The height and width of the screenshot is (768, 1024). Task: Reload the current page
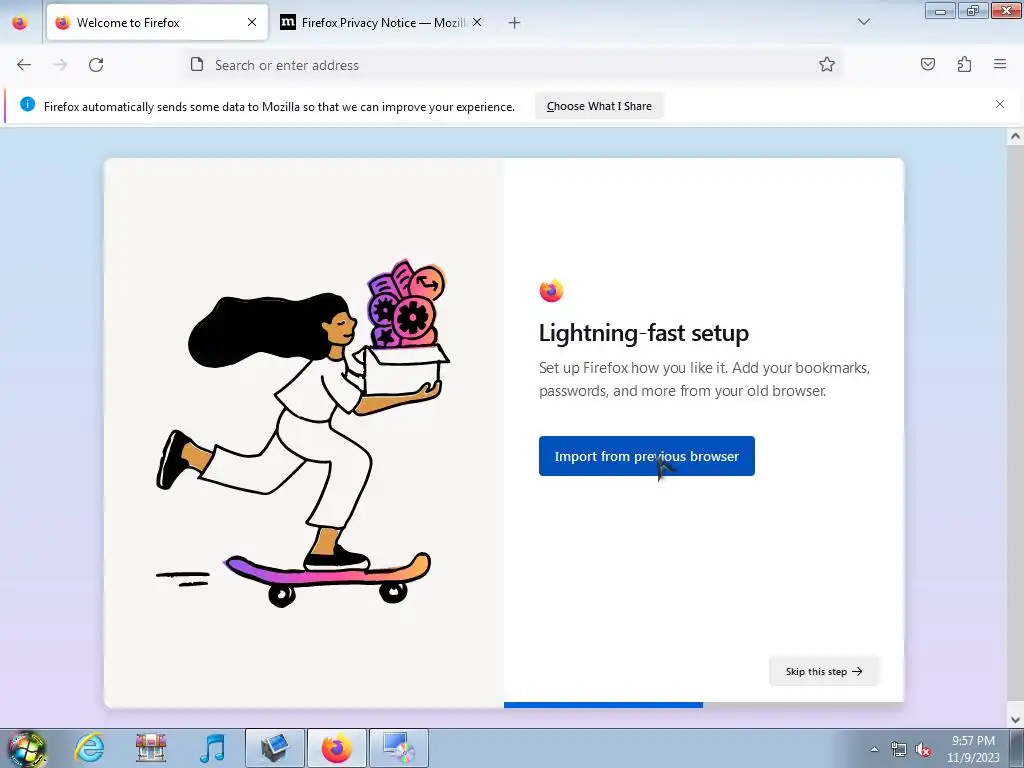[x=96, y=65]
